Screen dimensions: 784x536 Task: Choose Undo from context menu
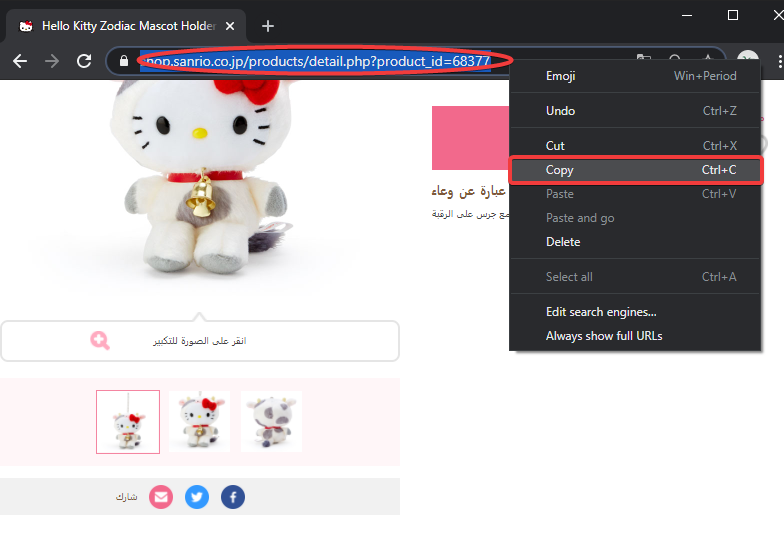coord(635,111)
